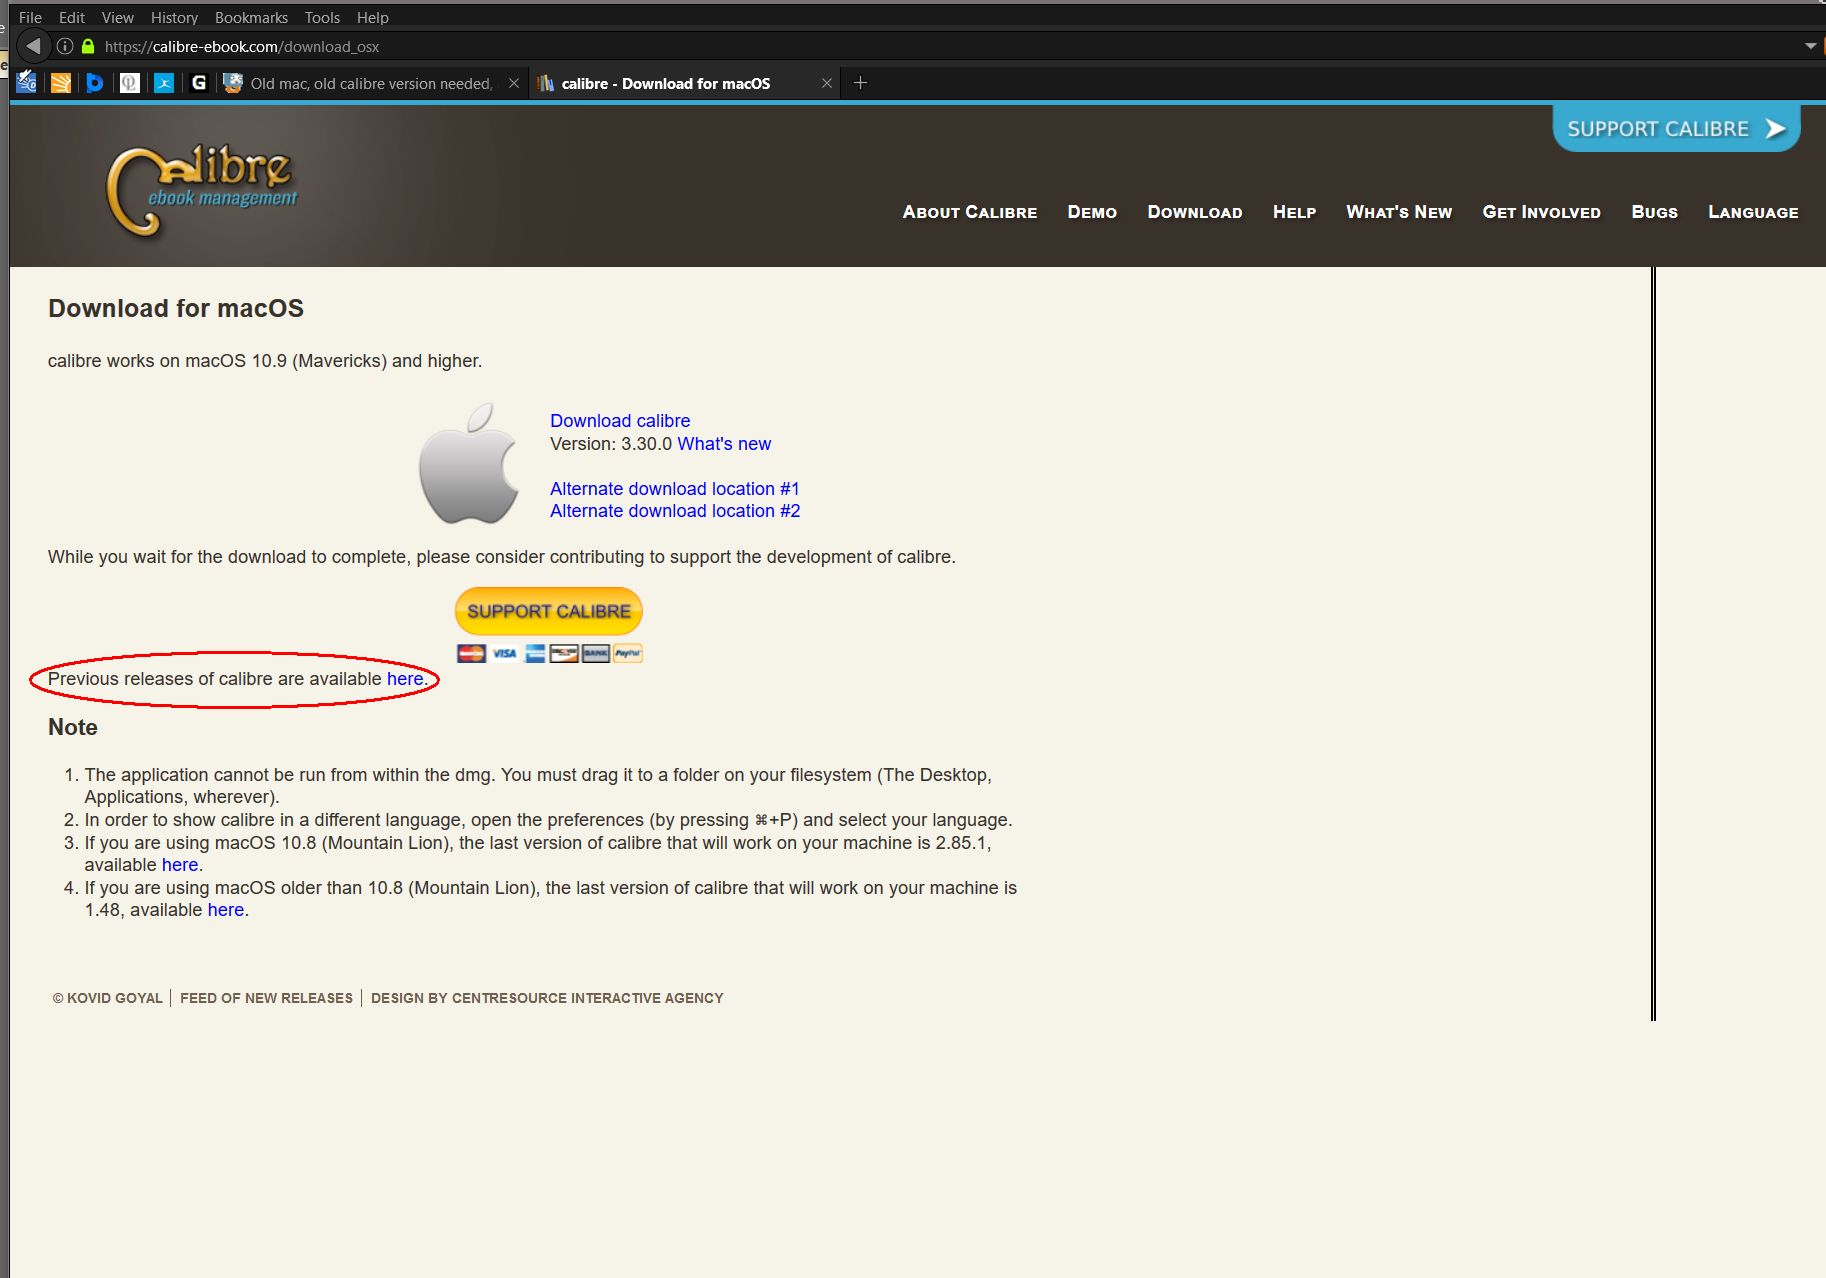This screenshot has height=1278, width=1826.
Task: Open the History menu
Action: (x=174, y=17)
